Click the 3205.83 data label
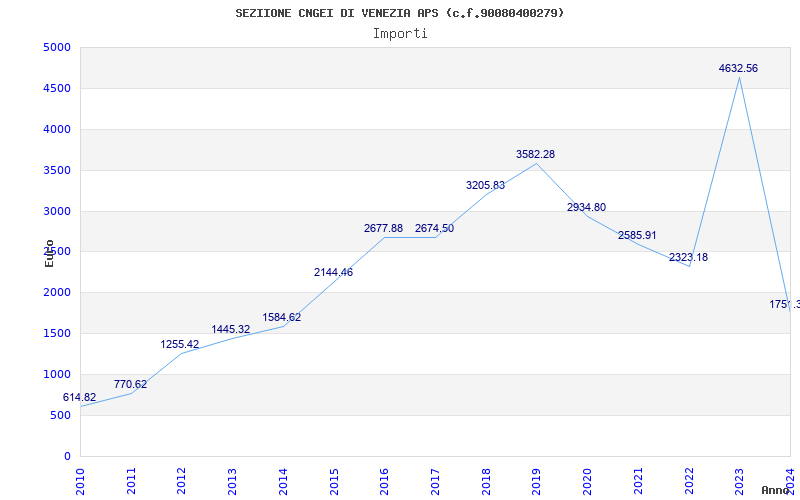 pos(485,185)
